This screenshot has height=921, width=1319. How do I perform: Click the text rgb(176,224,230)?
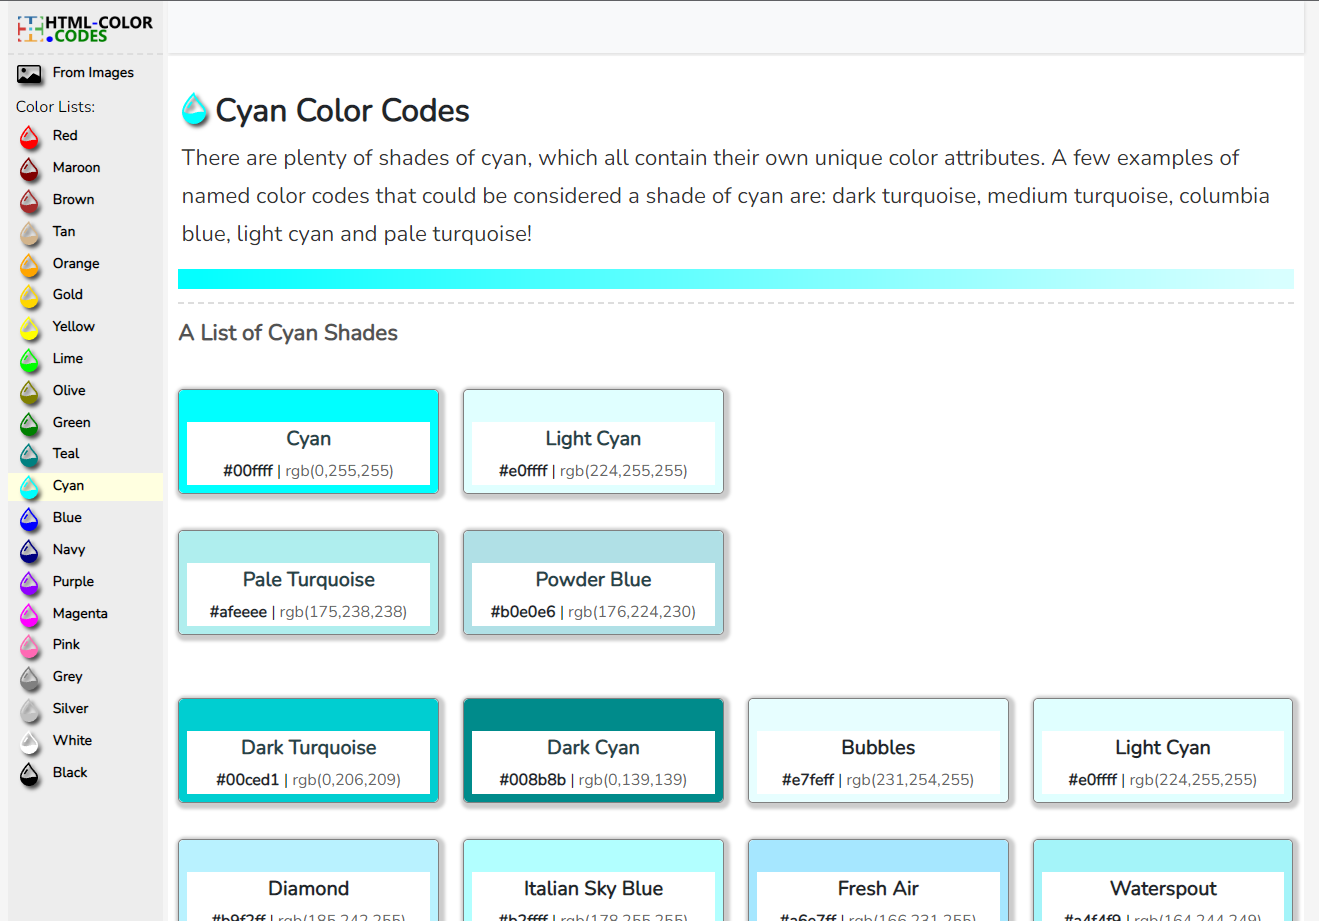(x=632, y=612)
